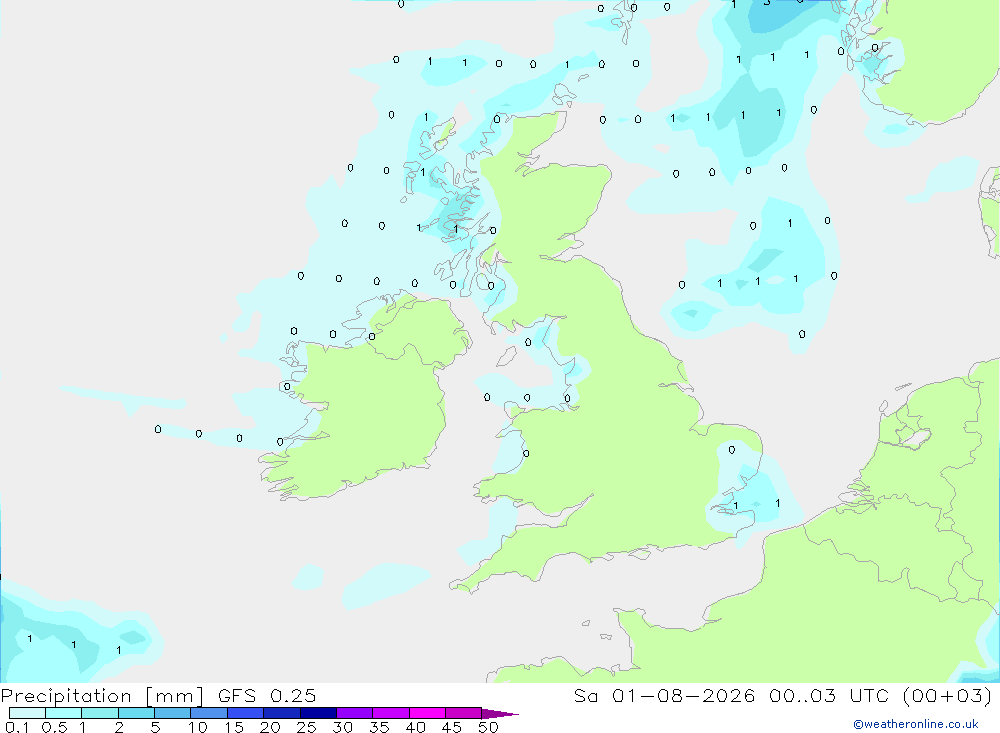Click the date 'Sa 01-08-2026'
The width and height of the screenshot is (1000, 733).
click(665, 696)
